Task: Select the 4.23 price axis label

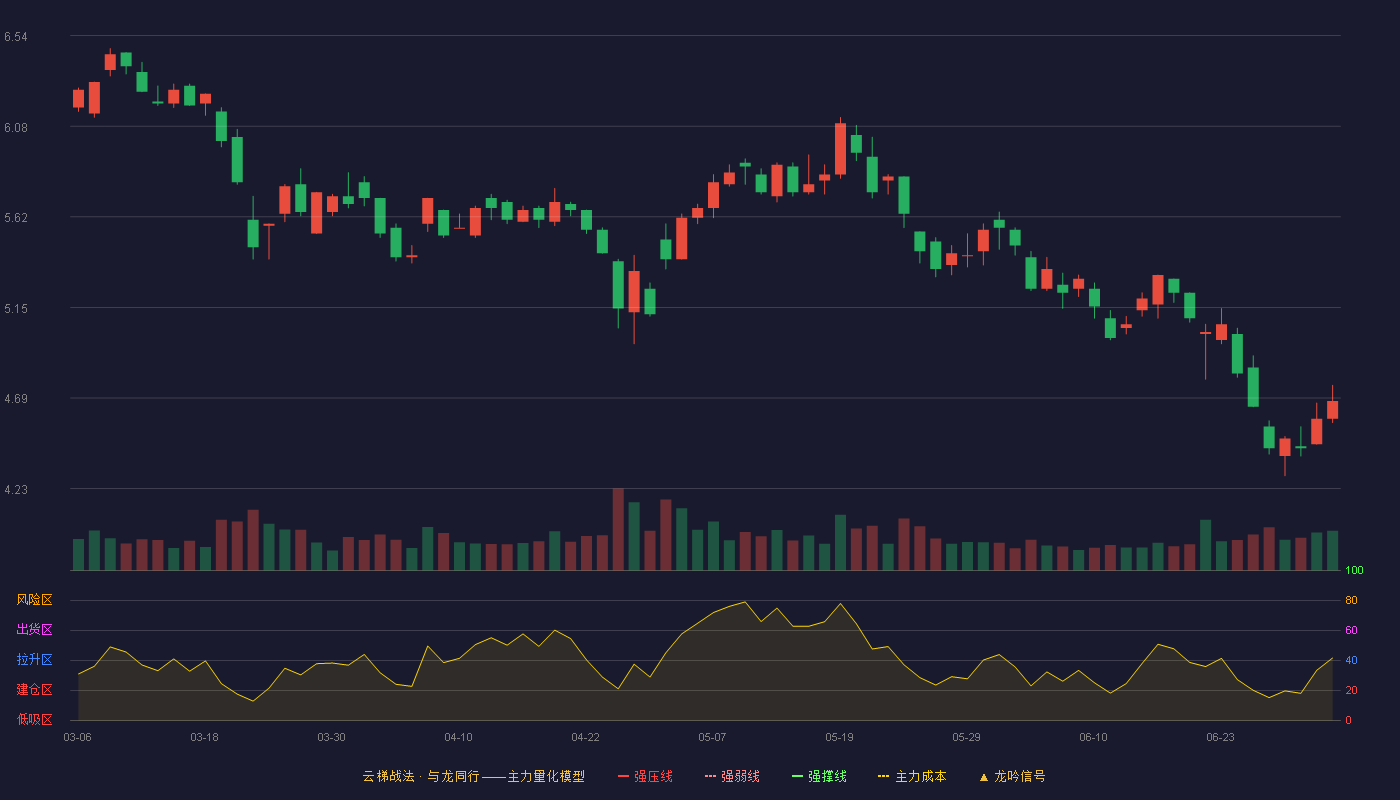Action: [x=15, y=490]
